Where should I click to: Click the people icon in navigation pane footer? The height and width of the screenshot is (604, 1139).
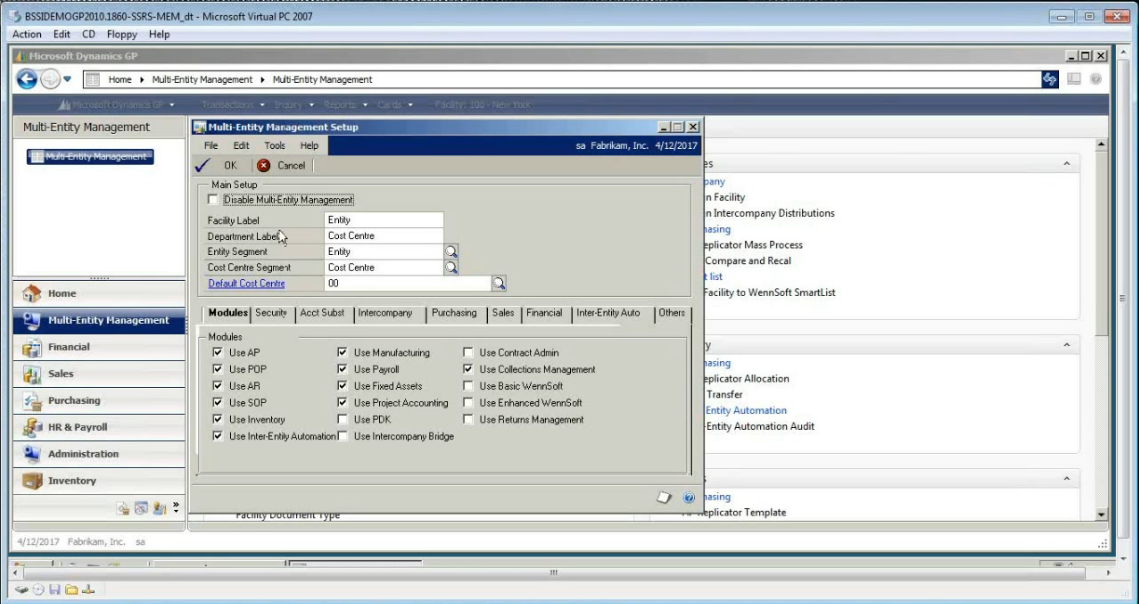tap(160, 508)
